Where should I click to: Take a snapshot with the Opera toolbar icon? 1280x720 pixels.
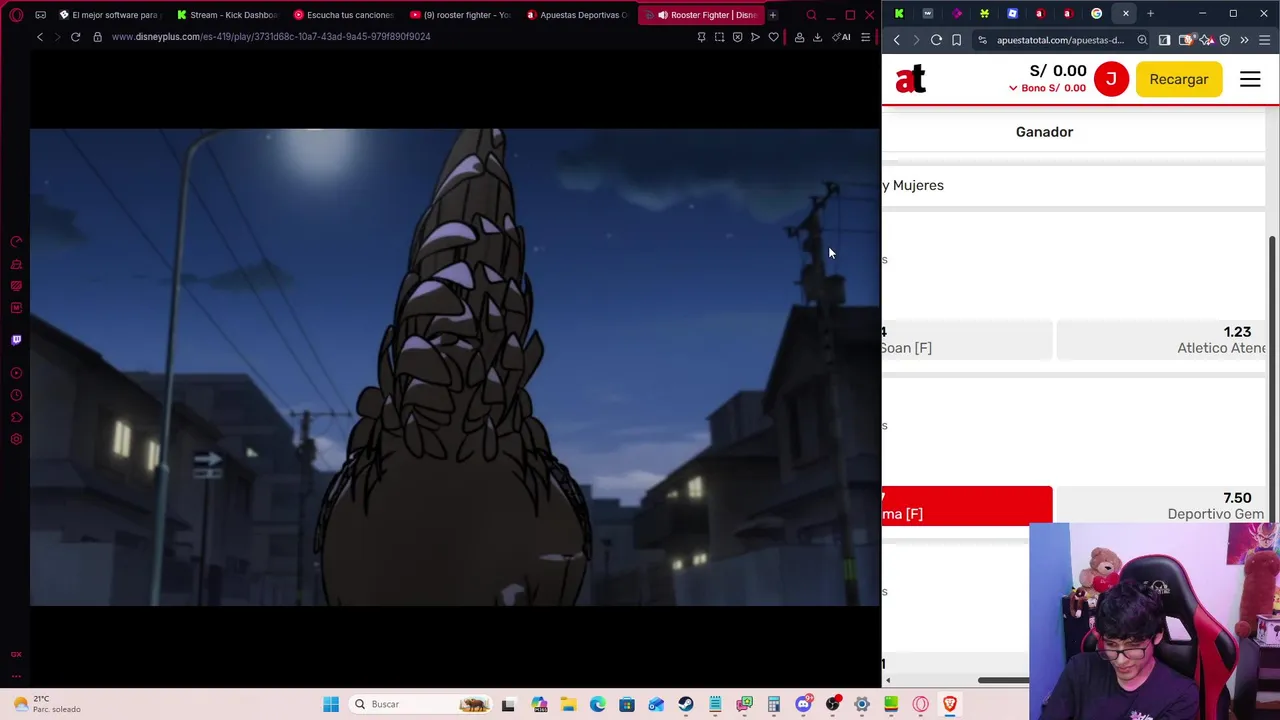pos(719,37)
